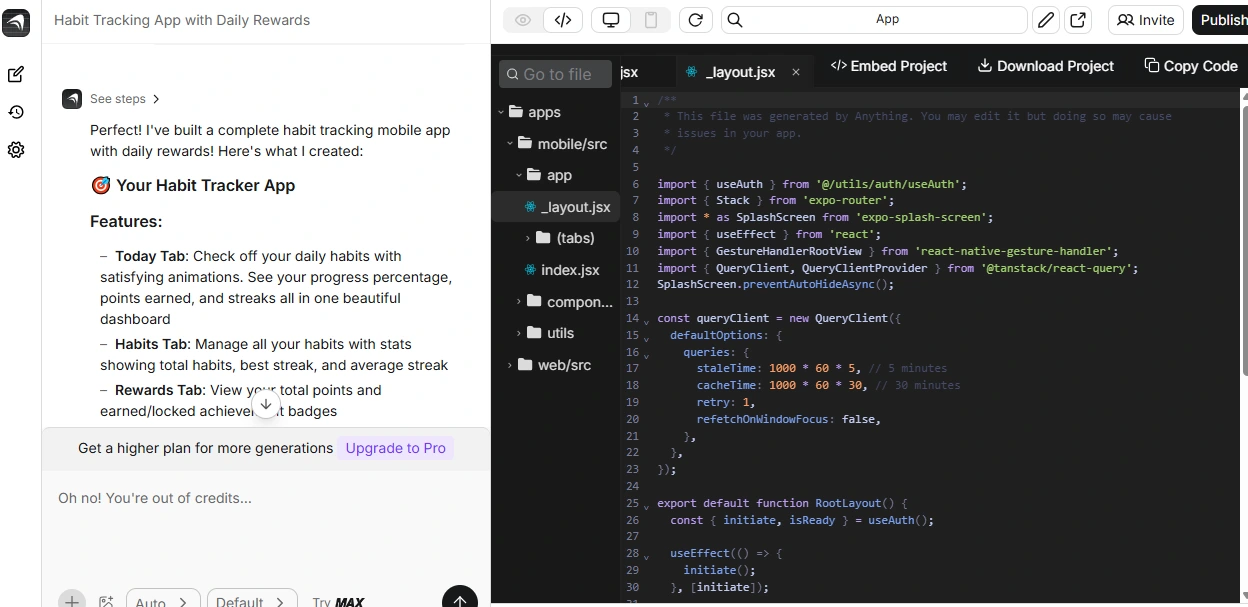The height and width of the screenshot is (607, 1248).
Task: Select the _layout.jsx editor tab
Action: click(740, 71)
